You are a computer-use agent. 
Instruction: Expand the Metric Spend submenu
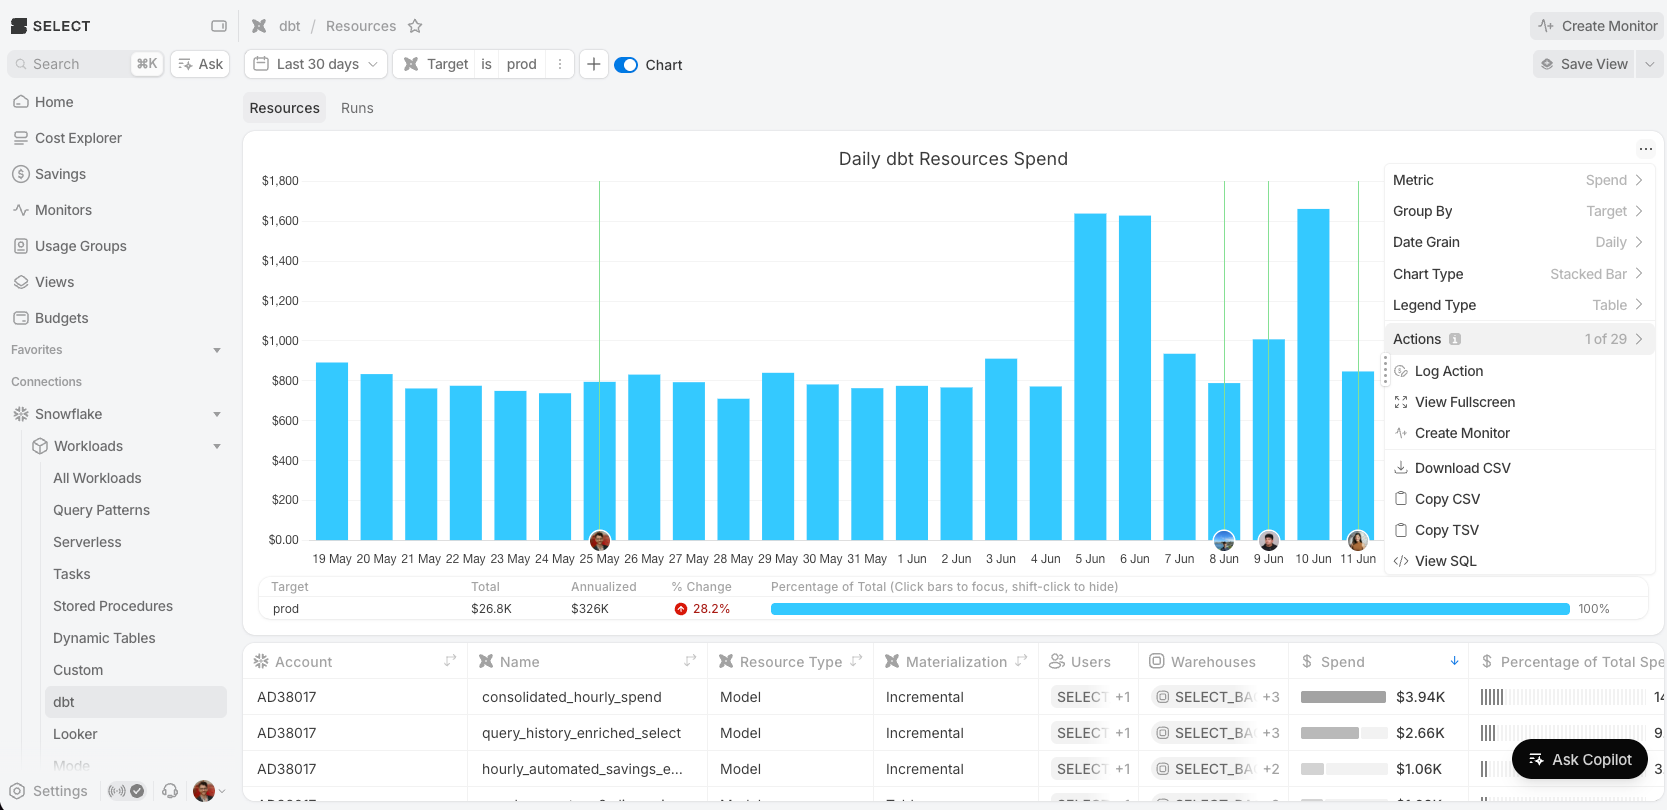pyautogui.click(x=1518, y=180)
